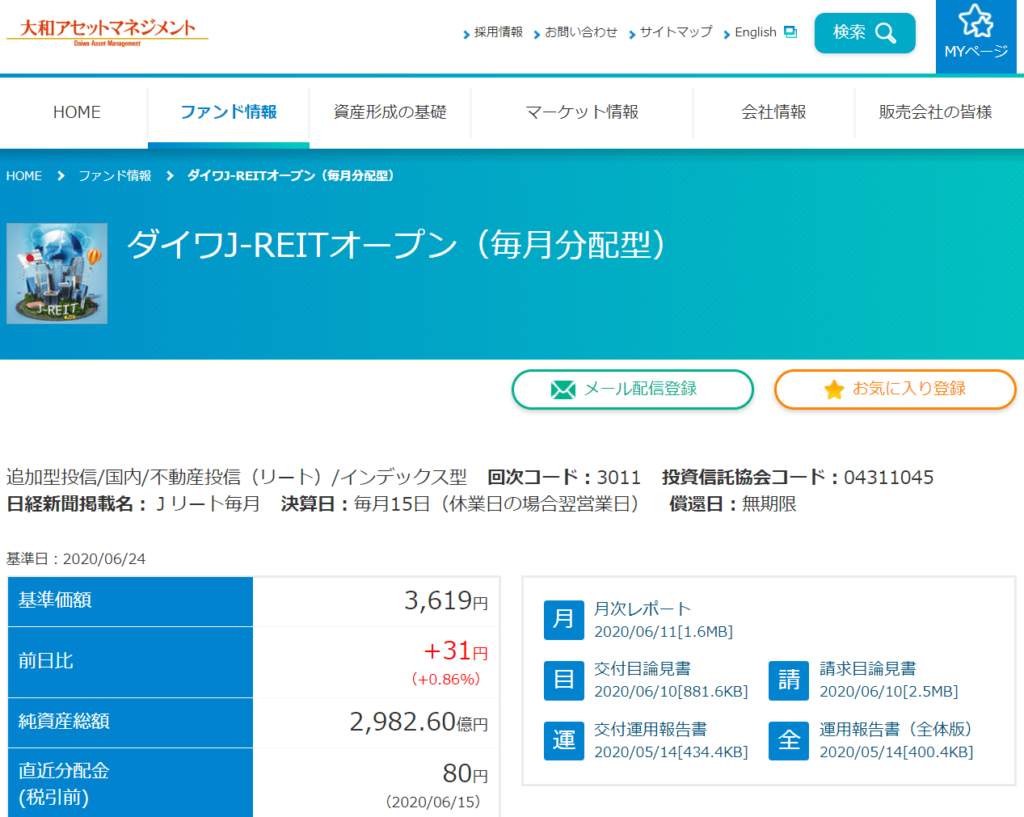Screen dimensions: 1024x817
Task: Click the 採用情報 header link
Action: pyautogui.click(x=498, y=32)
